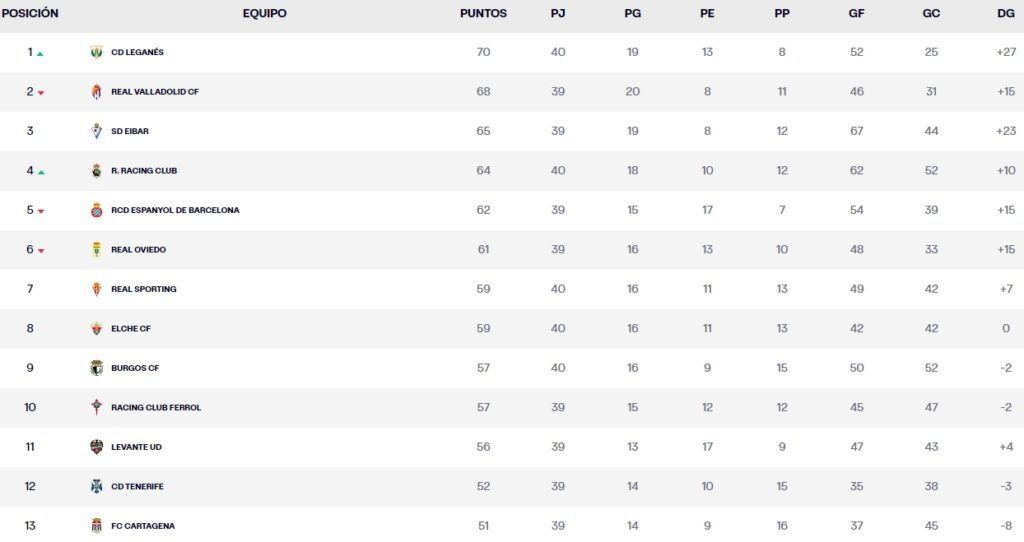
Task: Click the SD Eibar team badge
Action: (x=96, y=131)
